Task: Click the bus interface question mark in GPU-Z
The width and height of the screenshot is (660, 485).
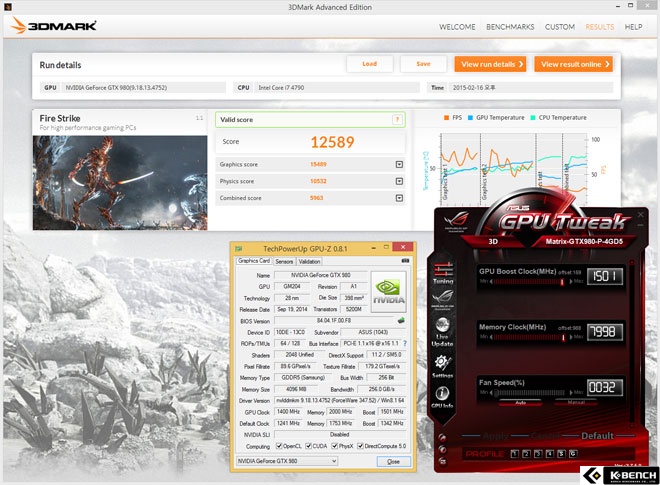Action: [x=405, y=344]
